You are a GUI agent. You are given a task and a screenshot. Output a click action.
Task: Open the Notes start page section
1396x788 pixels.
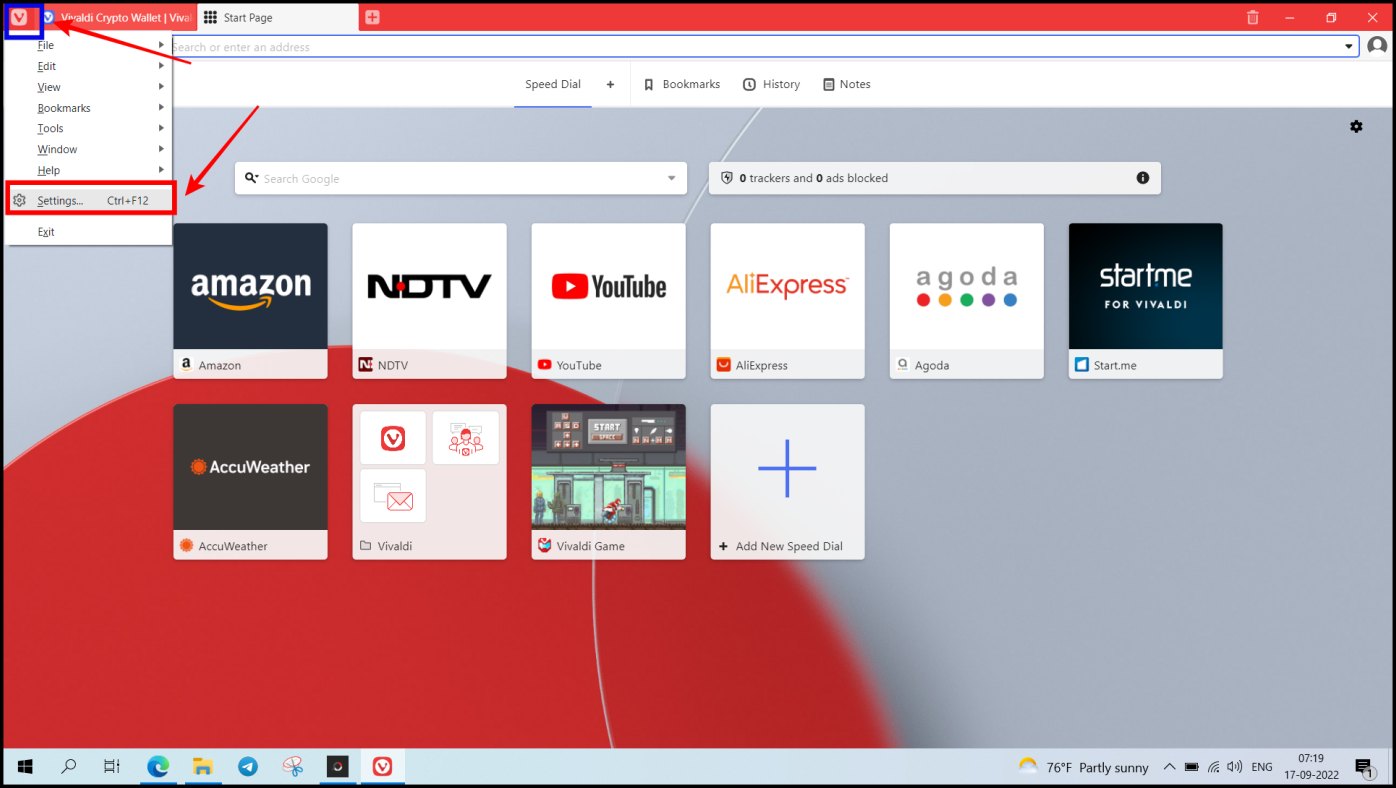(x=846, y=84)
